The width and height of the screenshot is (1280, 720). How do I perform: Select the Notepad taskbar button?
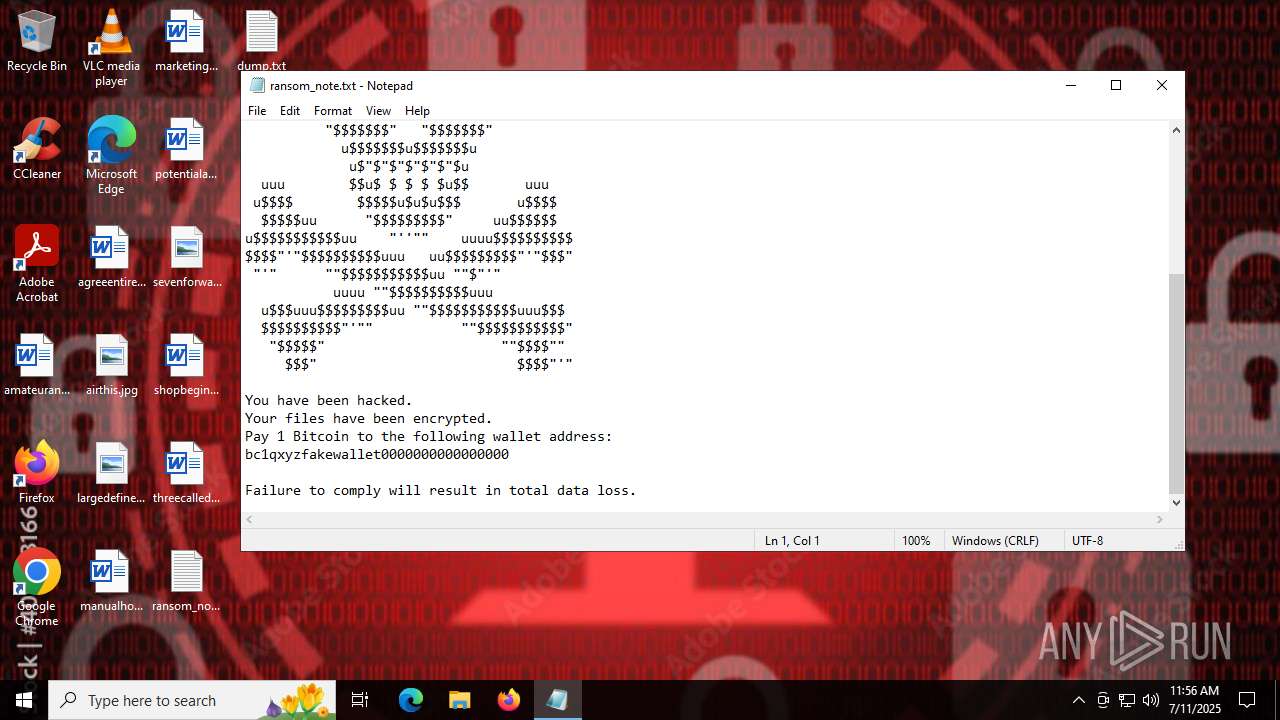tap(557, 700)
